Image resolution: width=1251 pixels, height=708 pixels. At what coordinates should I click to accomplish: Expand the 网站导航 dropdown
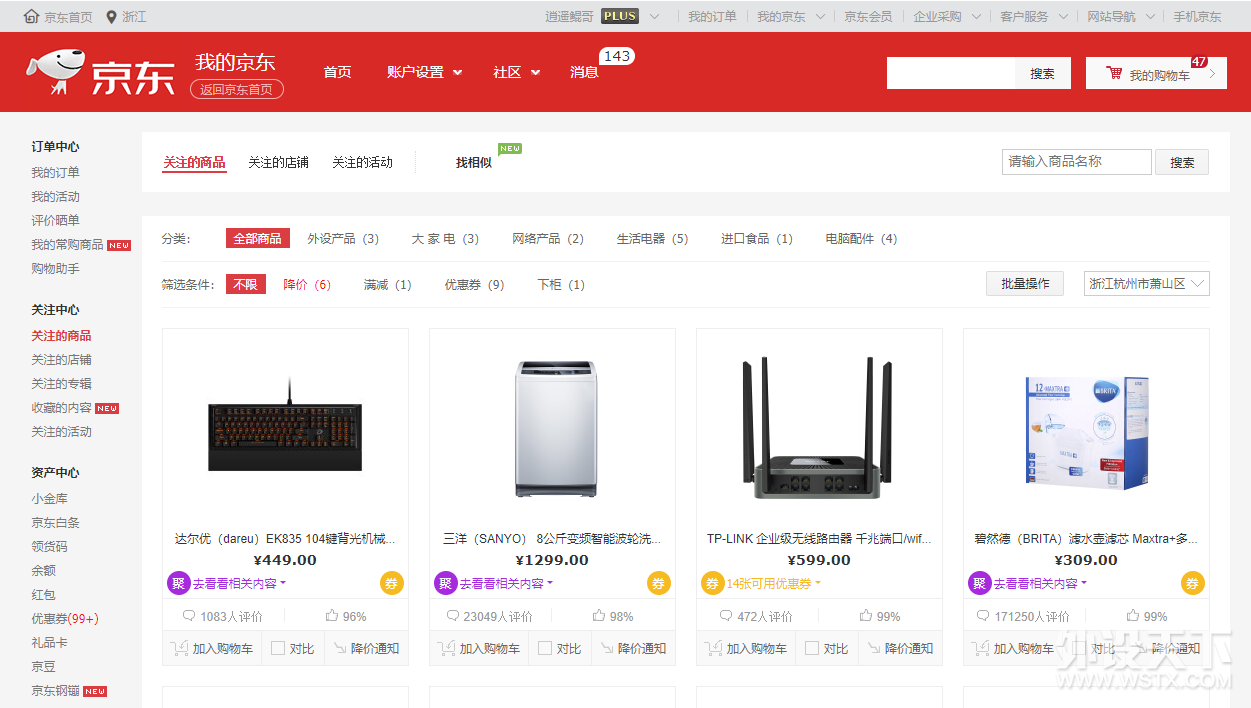[1120, 17]
